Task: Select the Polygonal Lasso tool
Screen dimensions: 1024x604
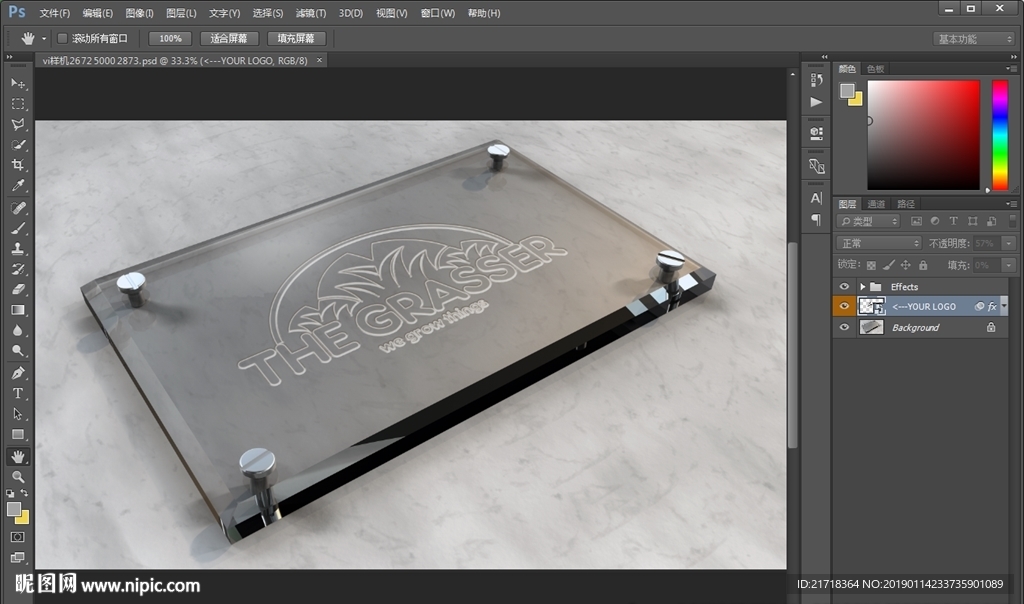Action: [x=18, y=124]
